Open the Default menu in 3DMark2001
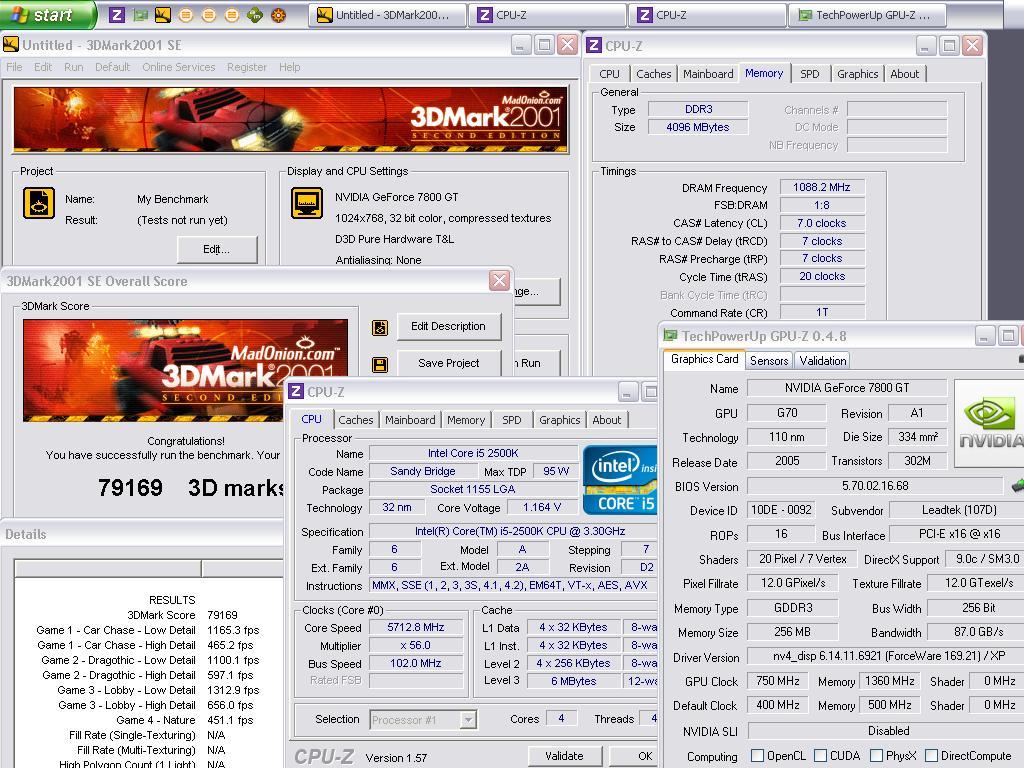Image resolution: width=1024 pixels, height=768 pixels. [x=112, y=67]
